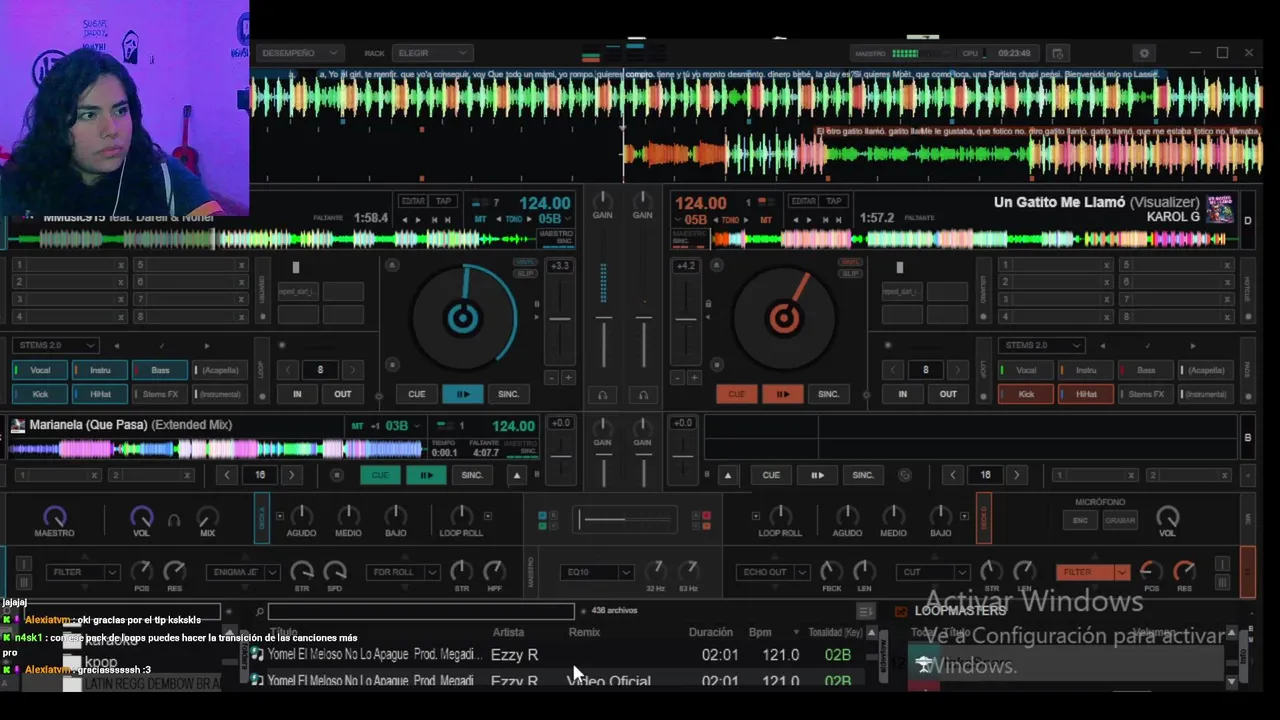1280x720 pixels.
Task: Click left deck loop IN button
Action: coord(297,394)
